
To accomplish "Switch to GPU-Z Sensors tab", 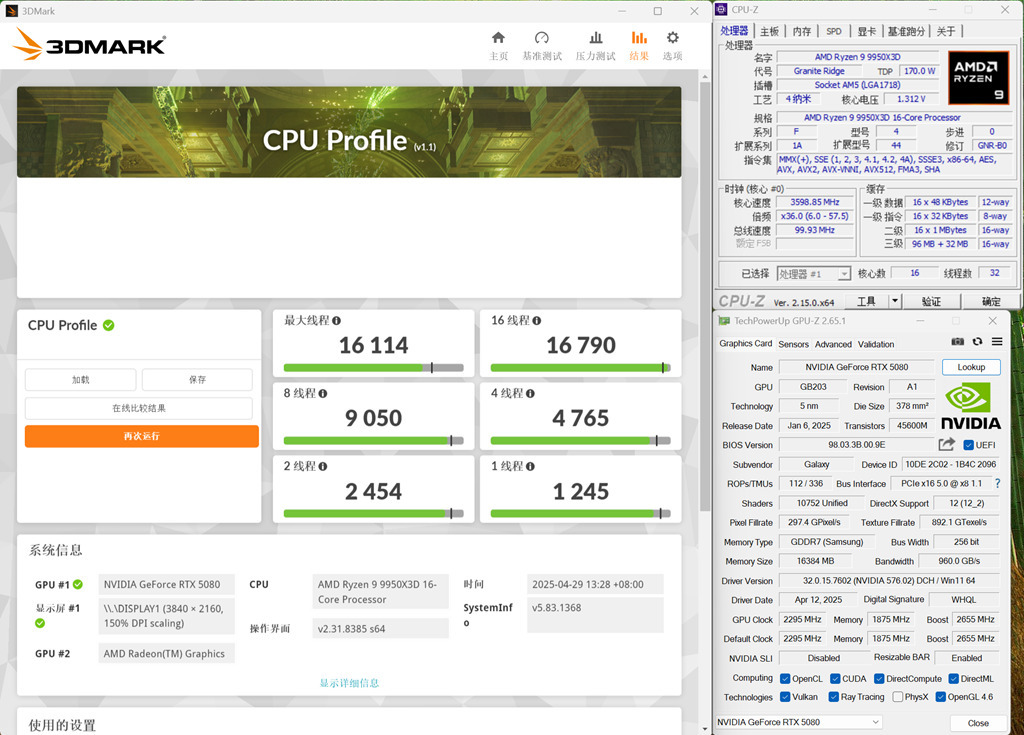I will [793, 344].
